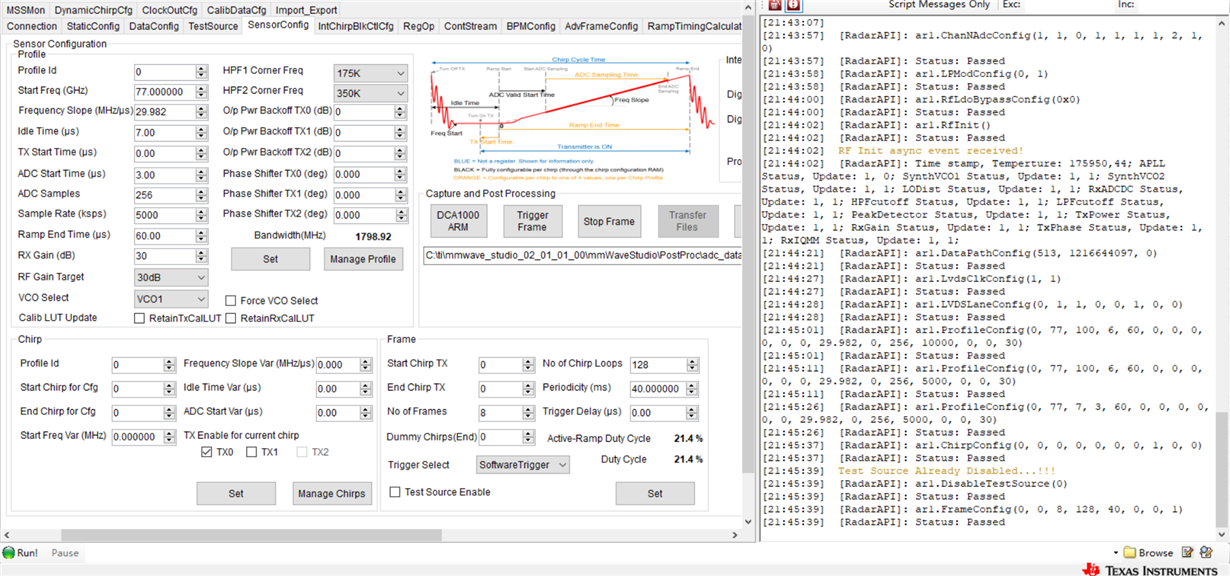This screenshot has width=1230, height=576.
Task: Increase the RX Gain (dB) spinner
Action: [x=201, y=252]
